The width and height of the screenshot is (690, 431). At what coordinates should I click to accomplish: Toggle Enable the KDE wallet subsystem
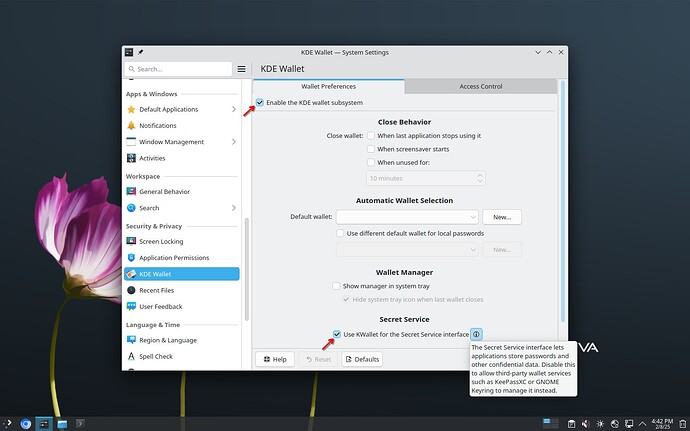[260, 103]
